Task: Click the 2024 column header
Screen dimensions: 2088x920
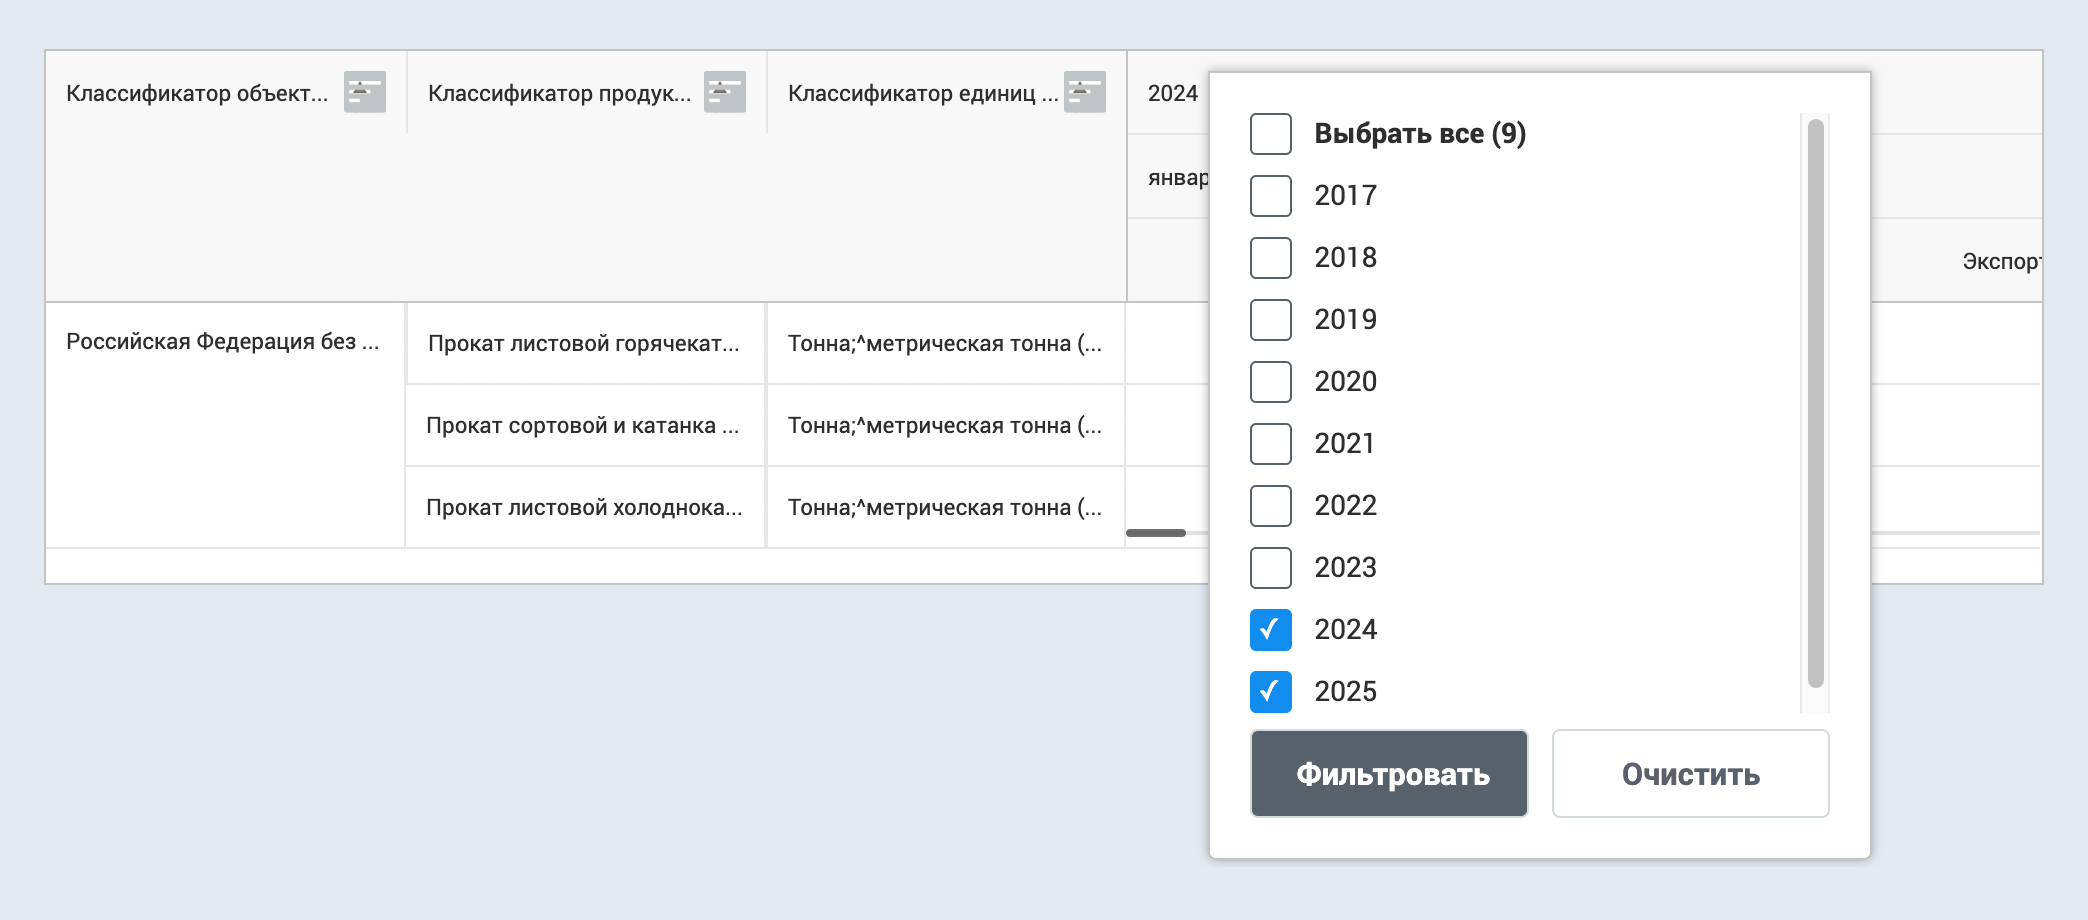Action: (1172, 93)
